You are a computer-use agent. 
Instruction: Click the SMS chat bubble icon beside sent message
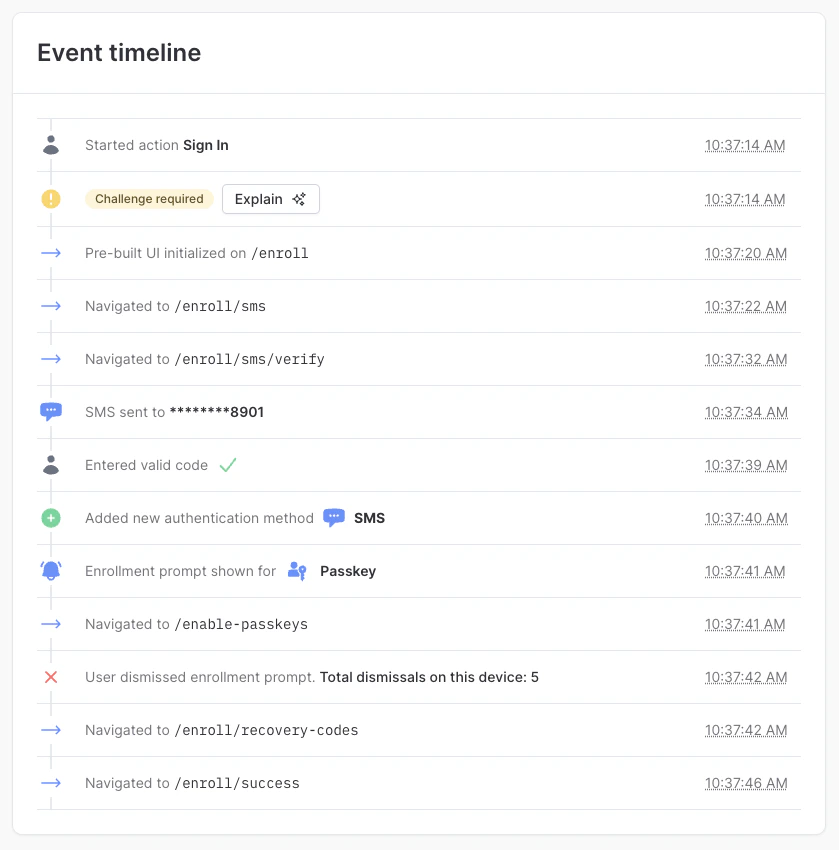51,412
